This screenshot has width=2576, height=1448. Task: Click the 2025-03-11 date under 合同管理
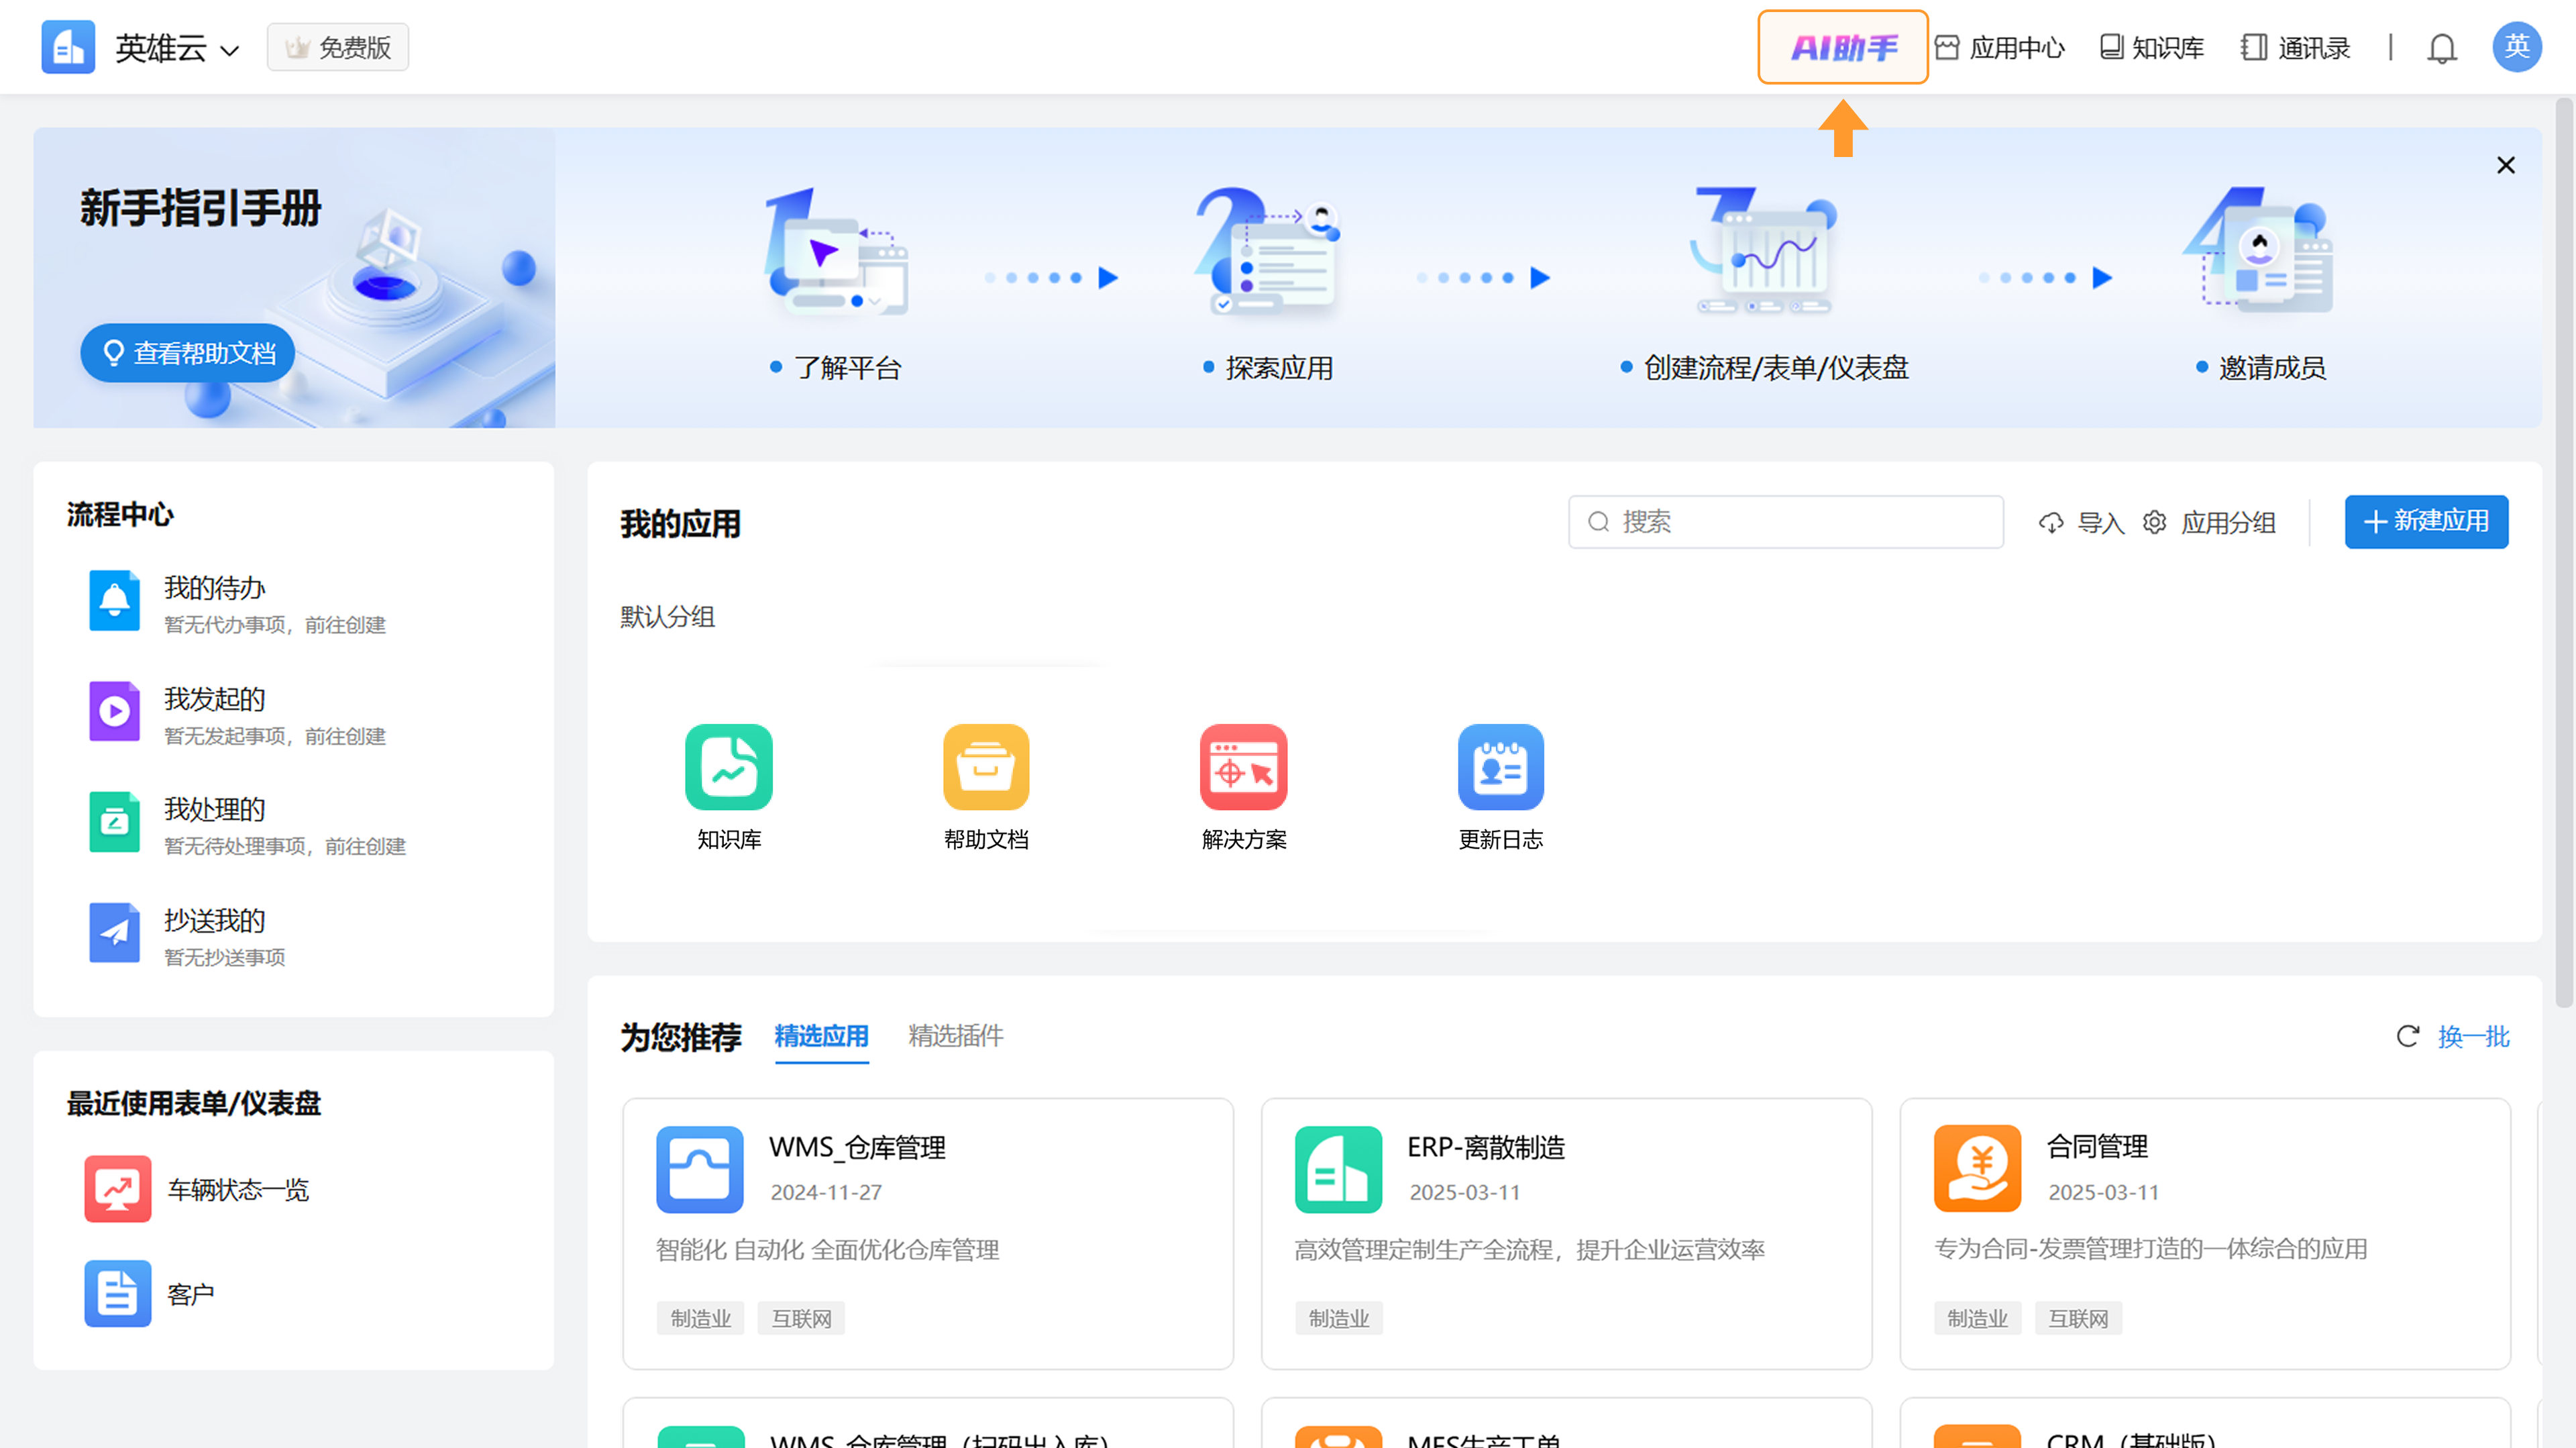pos(2104,1193)
